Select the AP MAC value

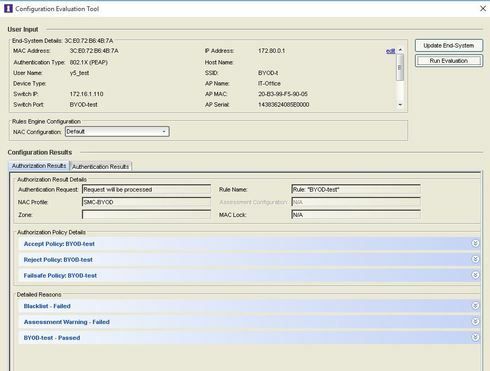coord(283,94)
